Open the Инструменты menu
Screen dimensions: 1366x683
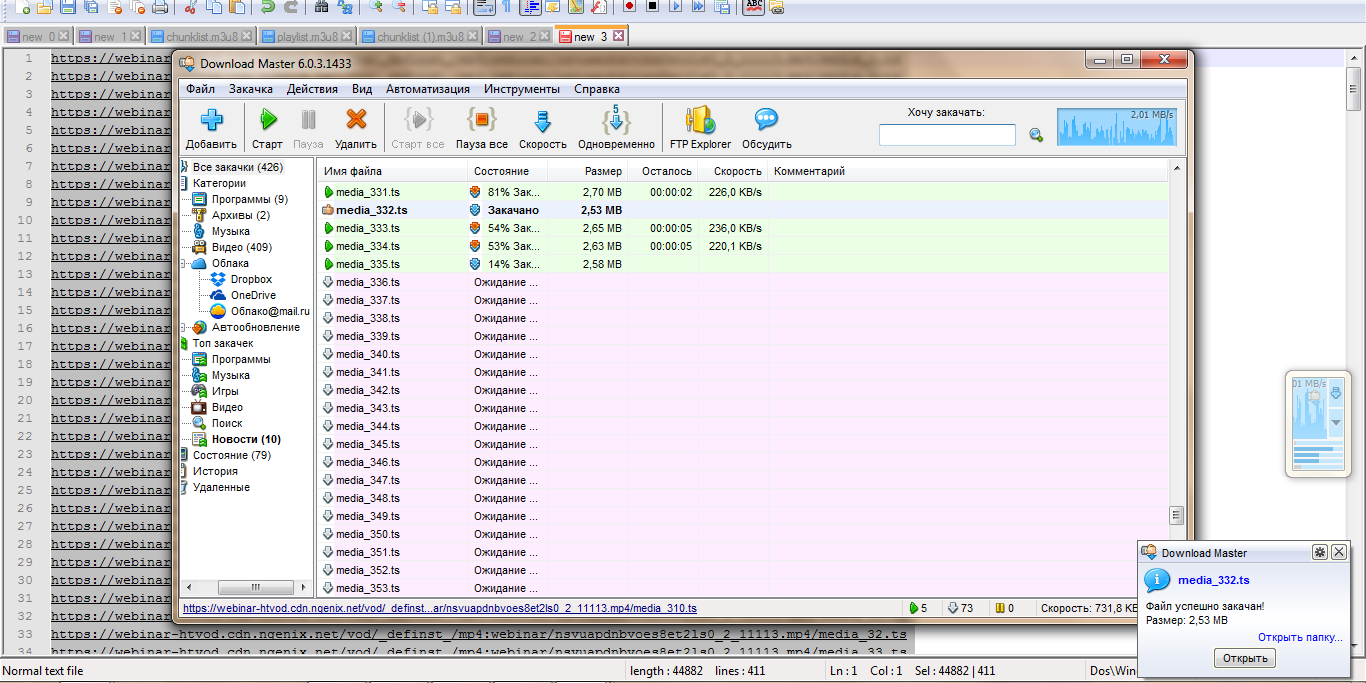pos(522,89)
